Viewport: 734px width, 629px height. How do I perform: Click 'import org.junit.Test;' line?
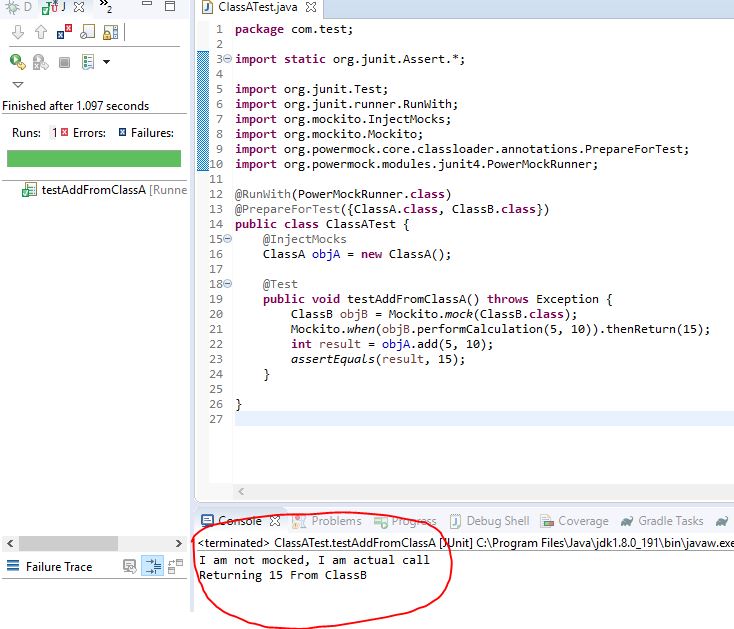point(311,89)
